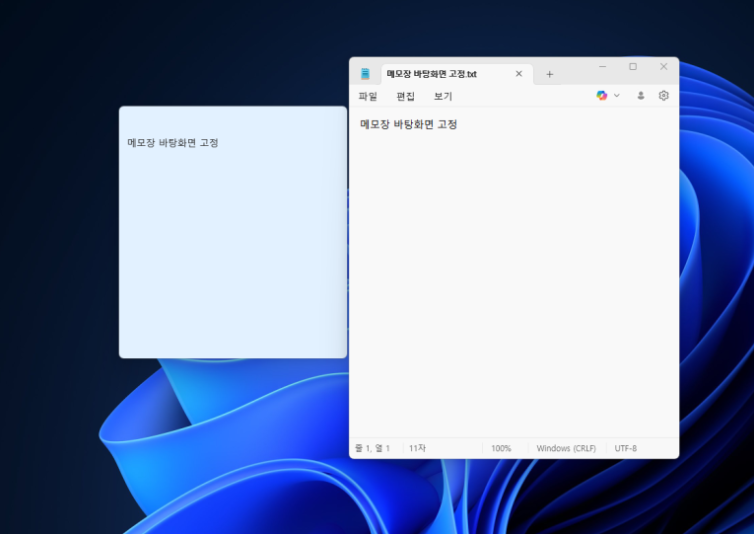
Task: Click the text line in Notepad editor
Action: click(x=409, y=125)
